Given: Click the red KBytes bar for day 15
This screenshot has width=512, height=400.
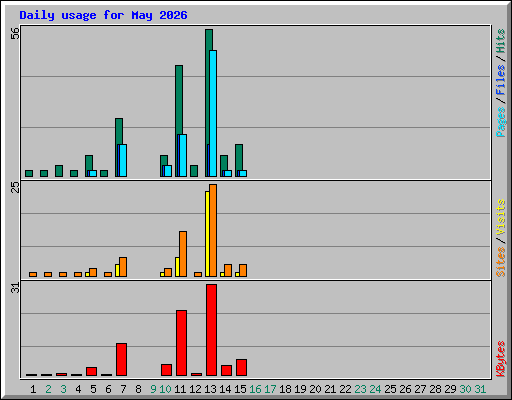Looking at the screenshot, I should click(x=241, y=367).
